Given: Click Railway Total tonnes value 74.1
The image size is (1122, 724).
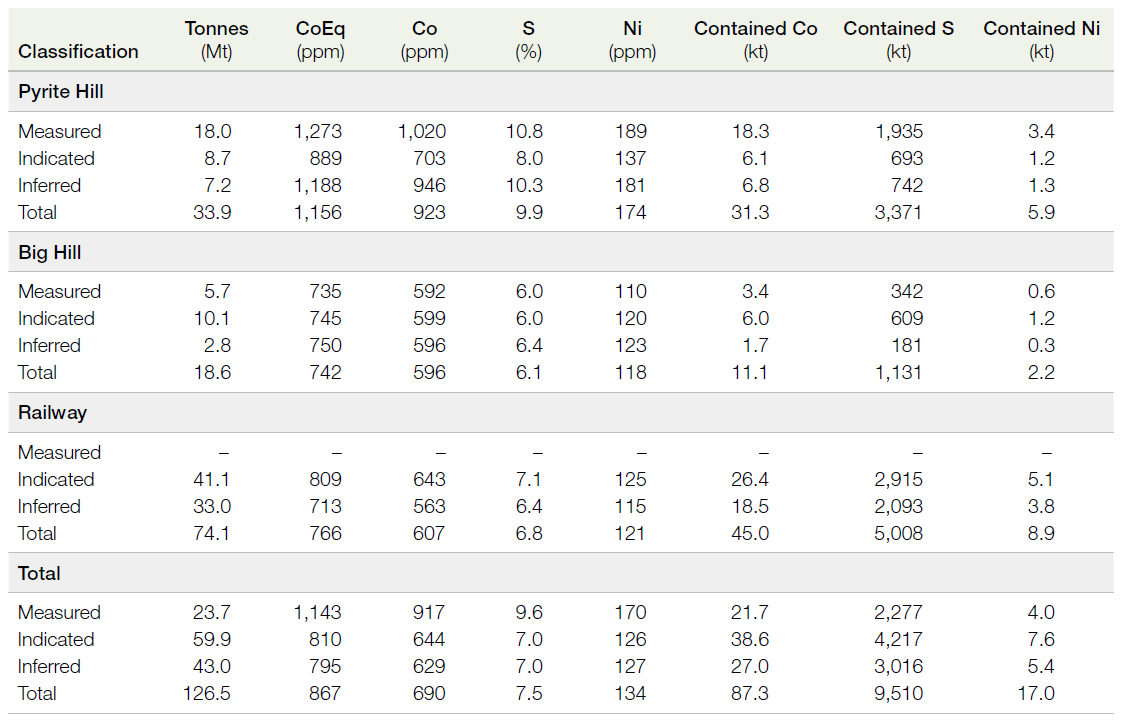Looking at the screenshot, I should (x=212, y=534).
